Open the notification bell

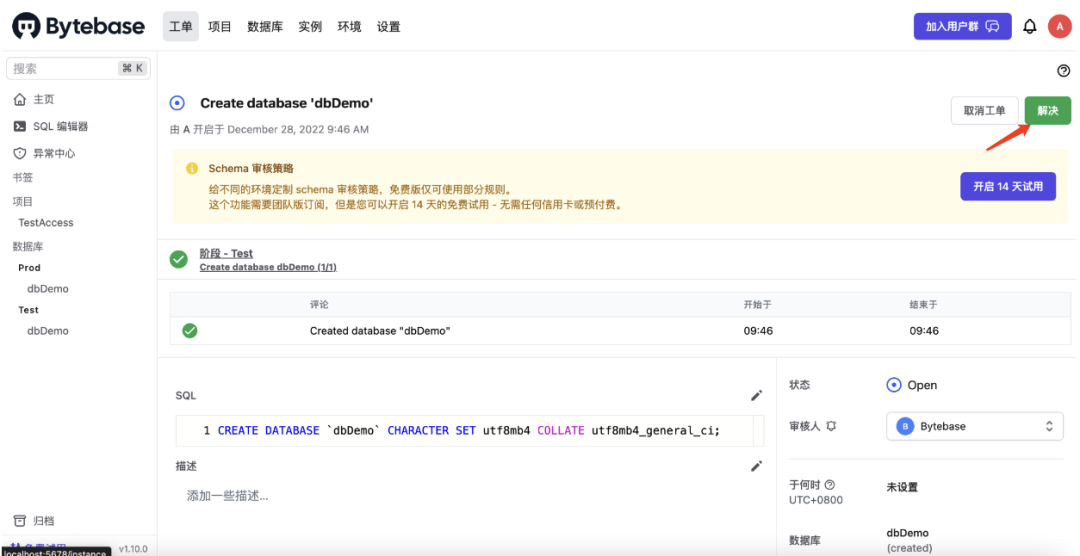point(1030,27)
